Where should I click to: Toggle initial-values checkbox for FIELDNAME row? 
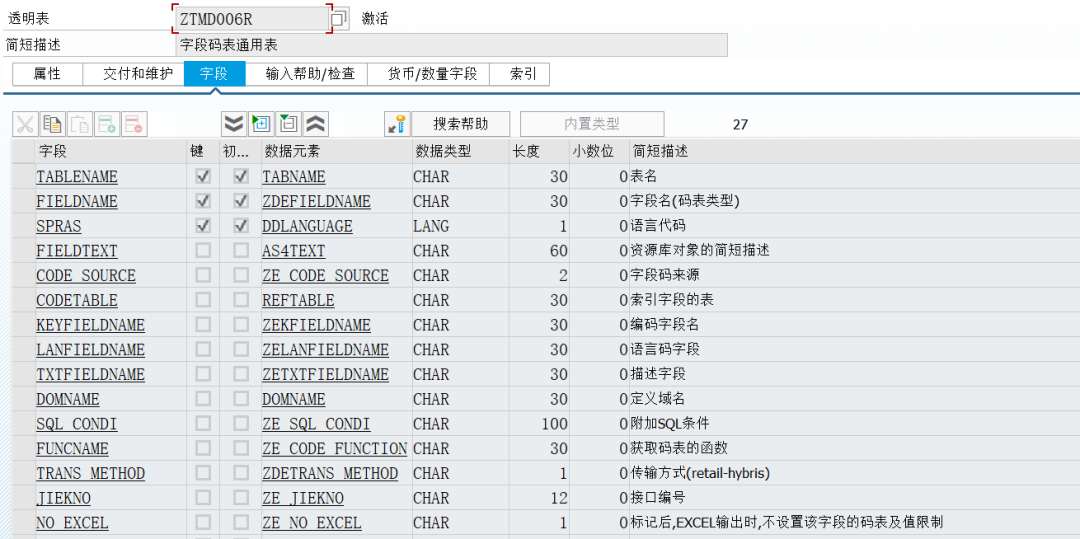point(241,202)
